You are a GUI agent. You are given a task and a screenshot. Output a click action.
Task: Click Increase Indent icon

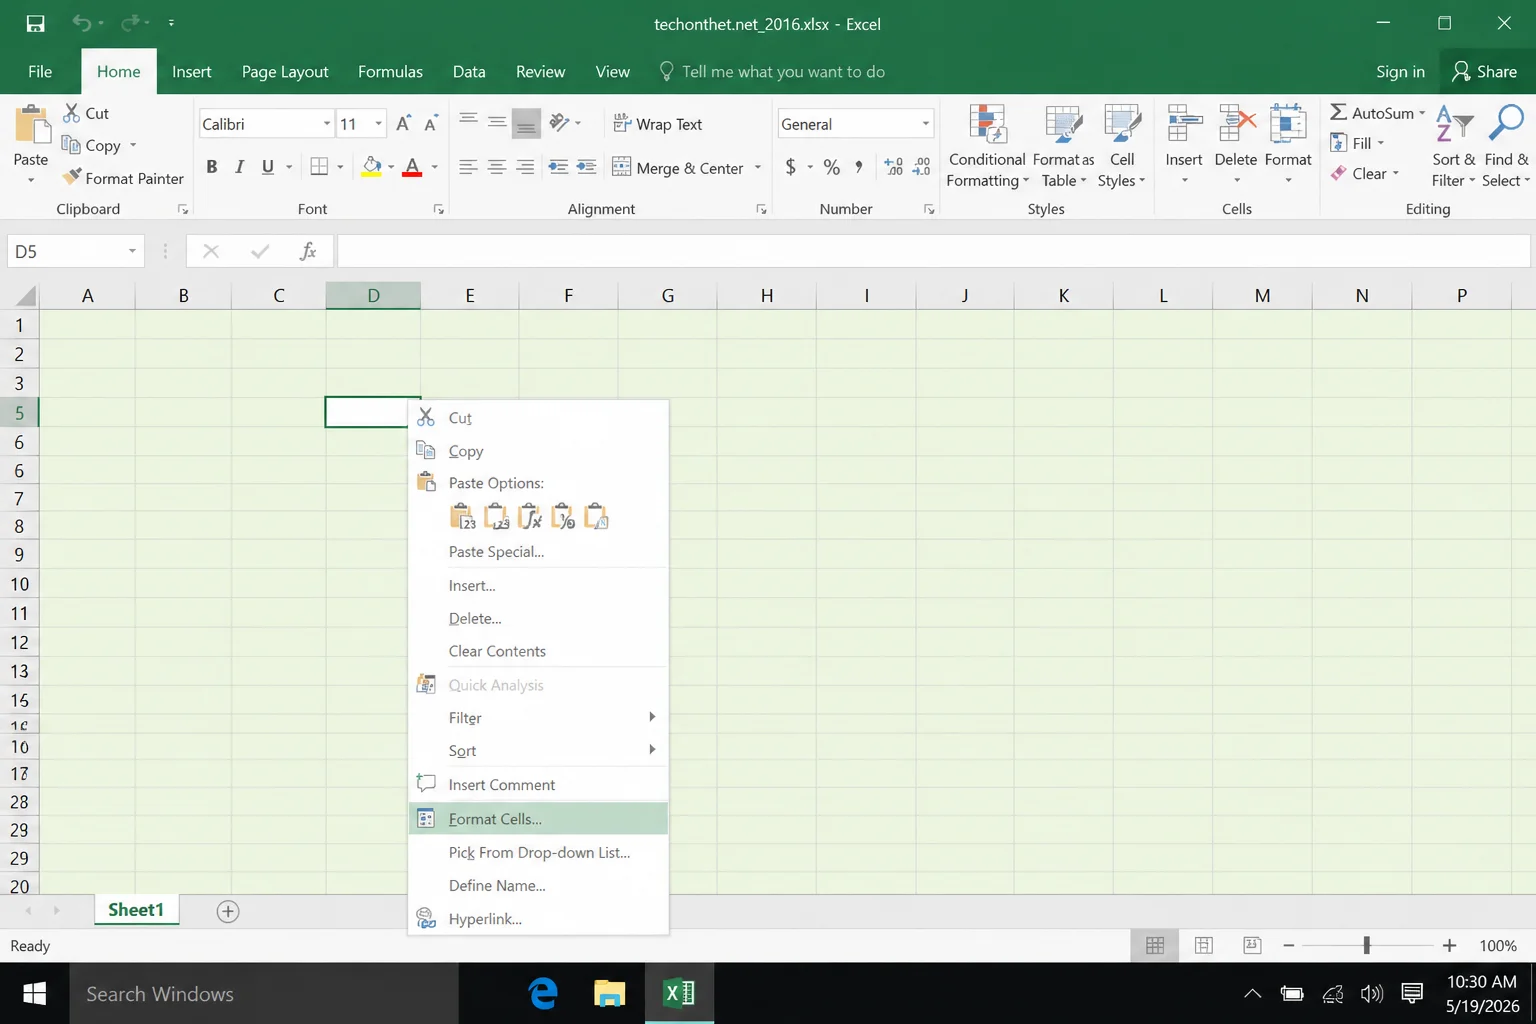click(x=587, y=167)
